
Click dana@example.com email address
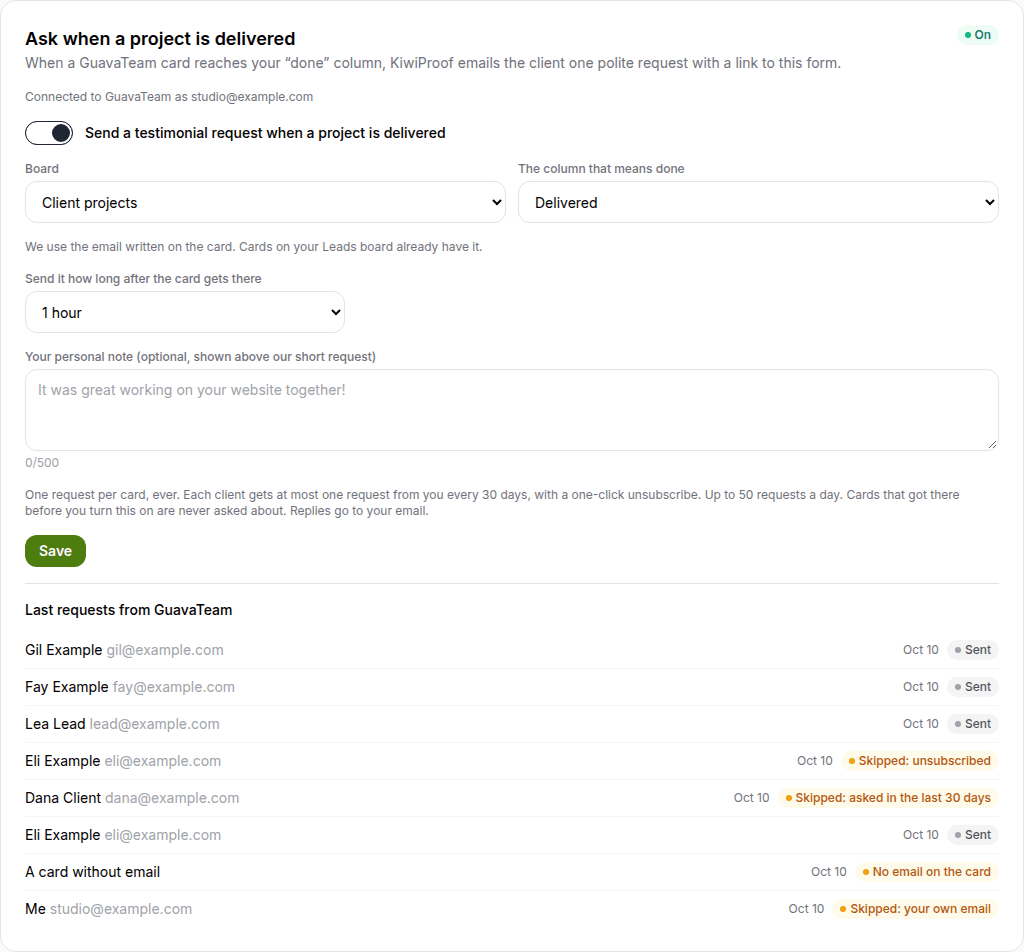pos(172,798)
